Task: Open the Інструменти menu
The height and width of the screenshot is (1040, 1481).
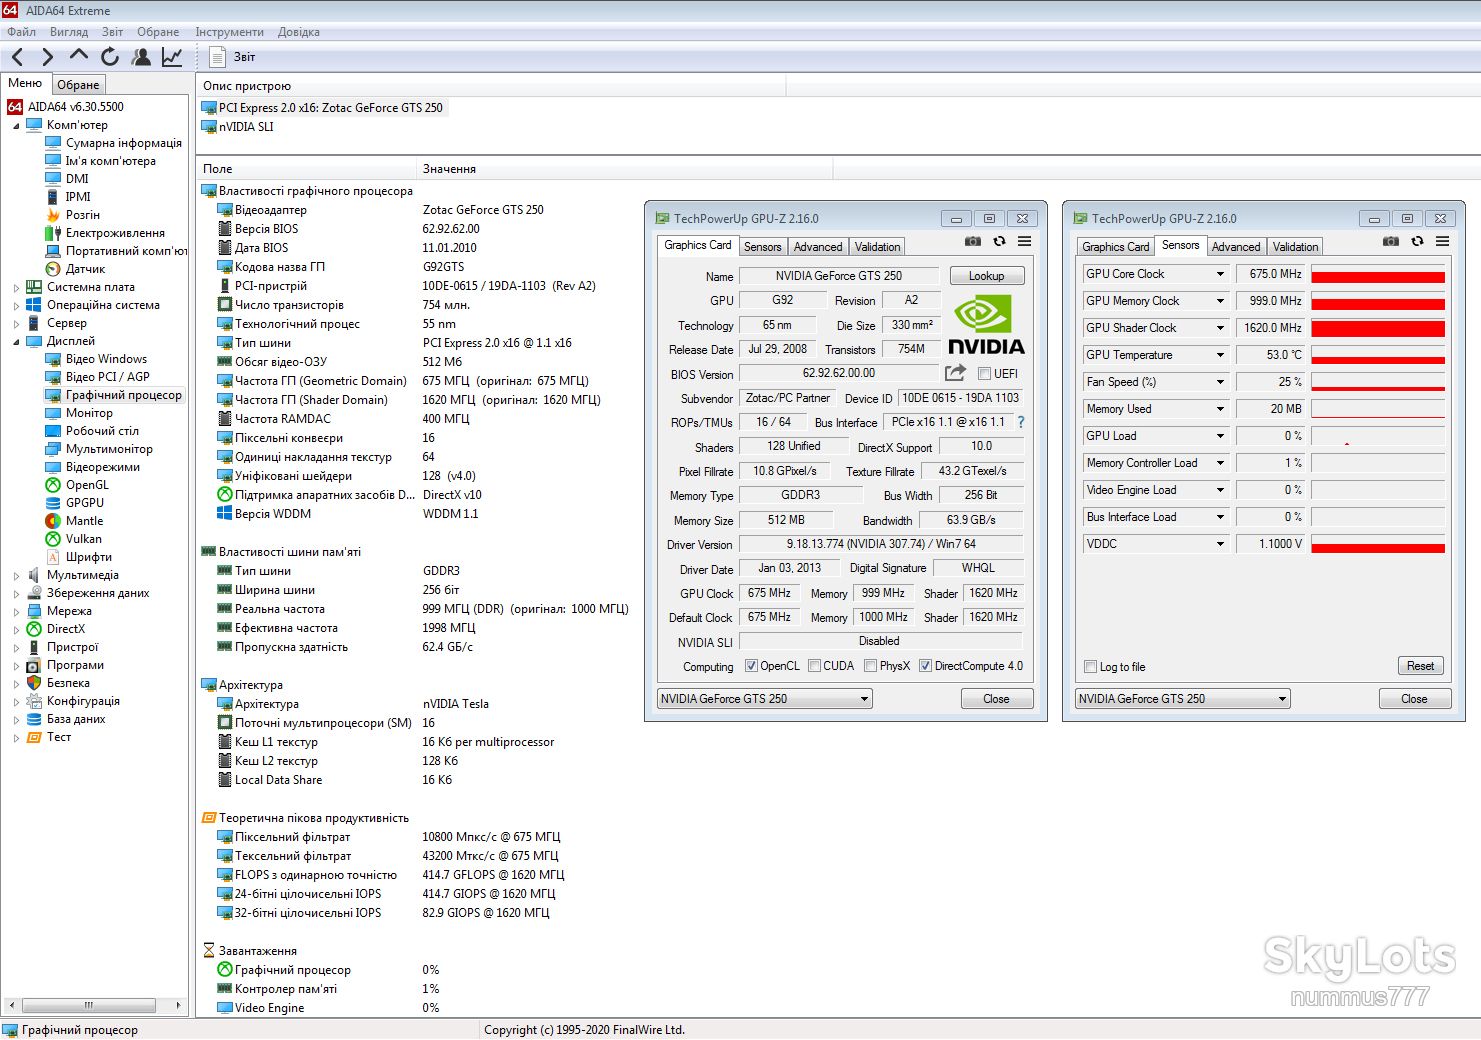Action: (230, 32)
